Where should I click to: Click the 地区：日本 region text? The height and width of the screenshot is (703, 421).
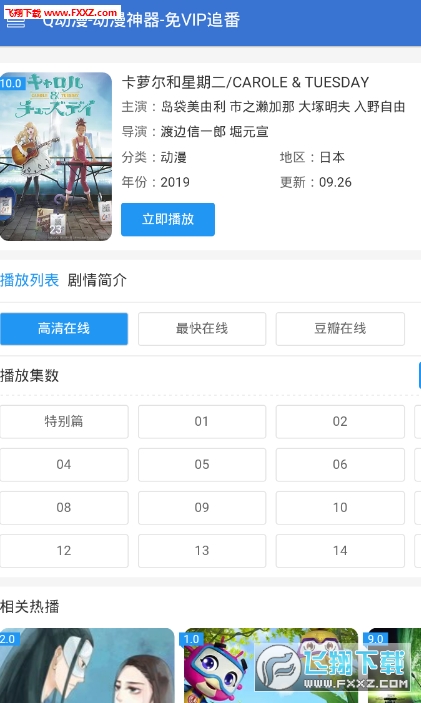point(312,157)
